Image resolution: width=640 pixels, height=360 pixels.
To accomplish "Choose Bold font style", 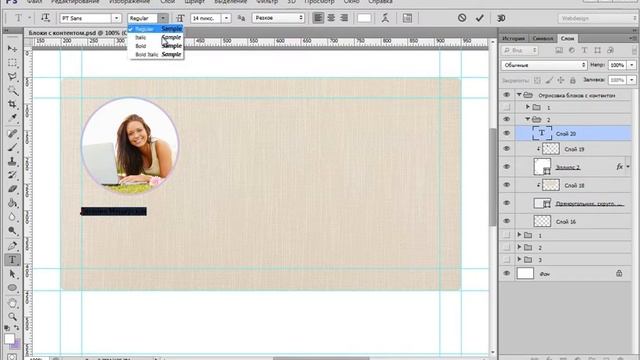I will 156,46.
